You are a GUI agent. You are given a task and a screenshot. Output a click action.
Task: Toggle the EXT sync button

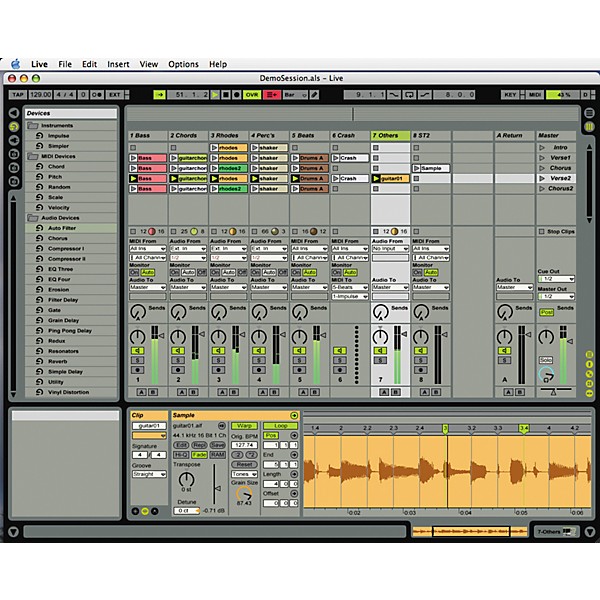click(x=114, y=95)
